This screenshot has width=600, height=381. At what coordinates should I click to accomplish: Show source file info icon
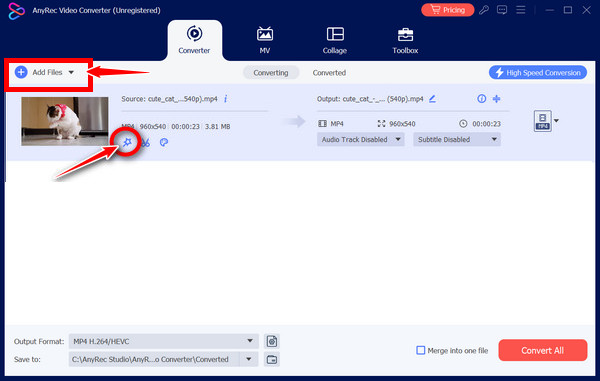pos(226,99)
